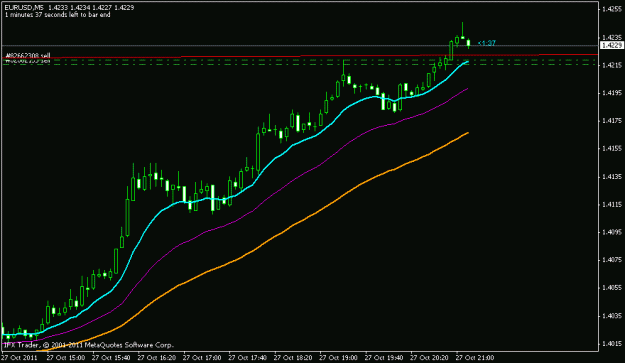Click the 1.4055 price axis label

click(x=613, y=288)
